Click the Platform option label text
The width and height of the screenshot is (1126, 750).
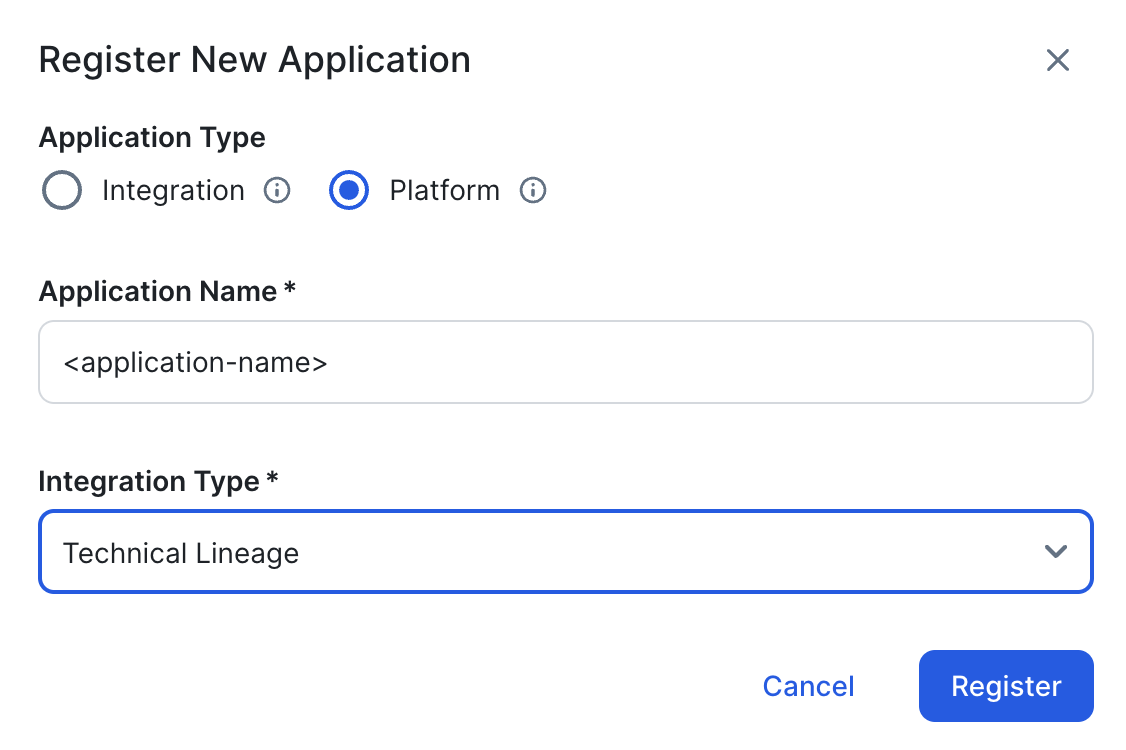444,190
